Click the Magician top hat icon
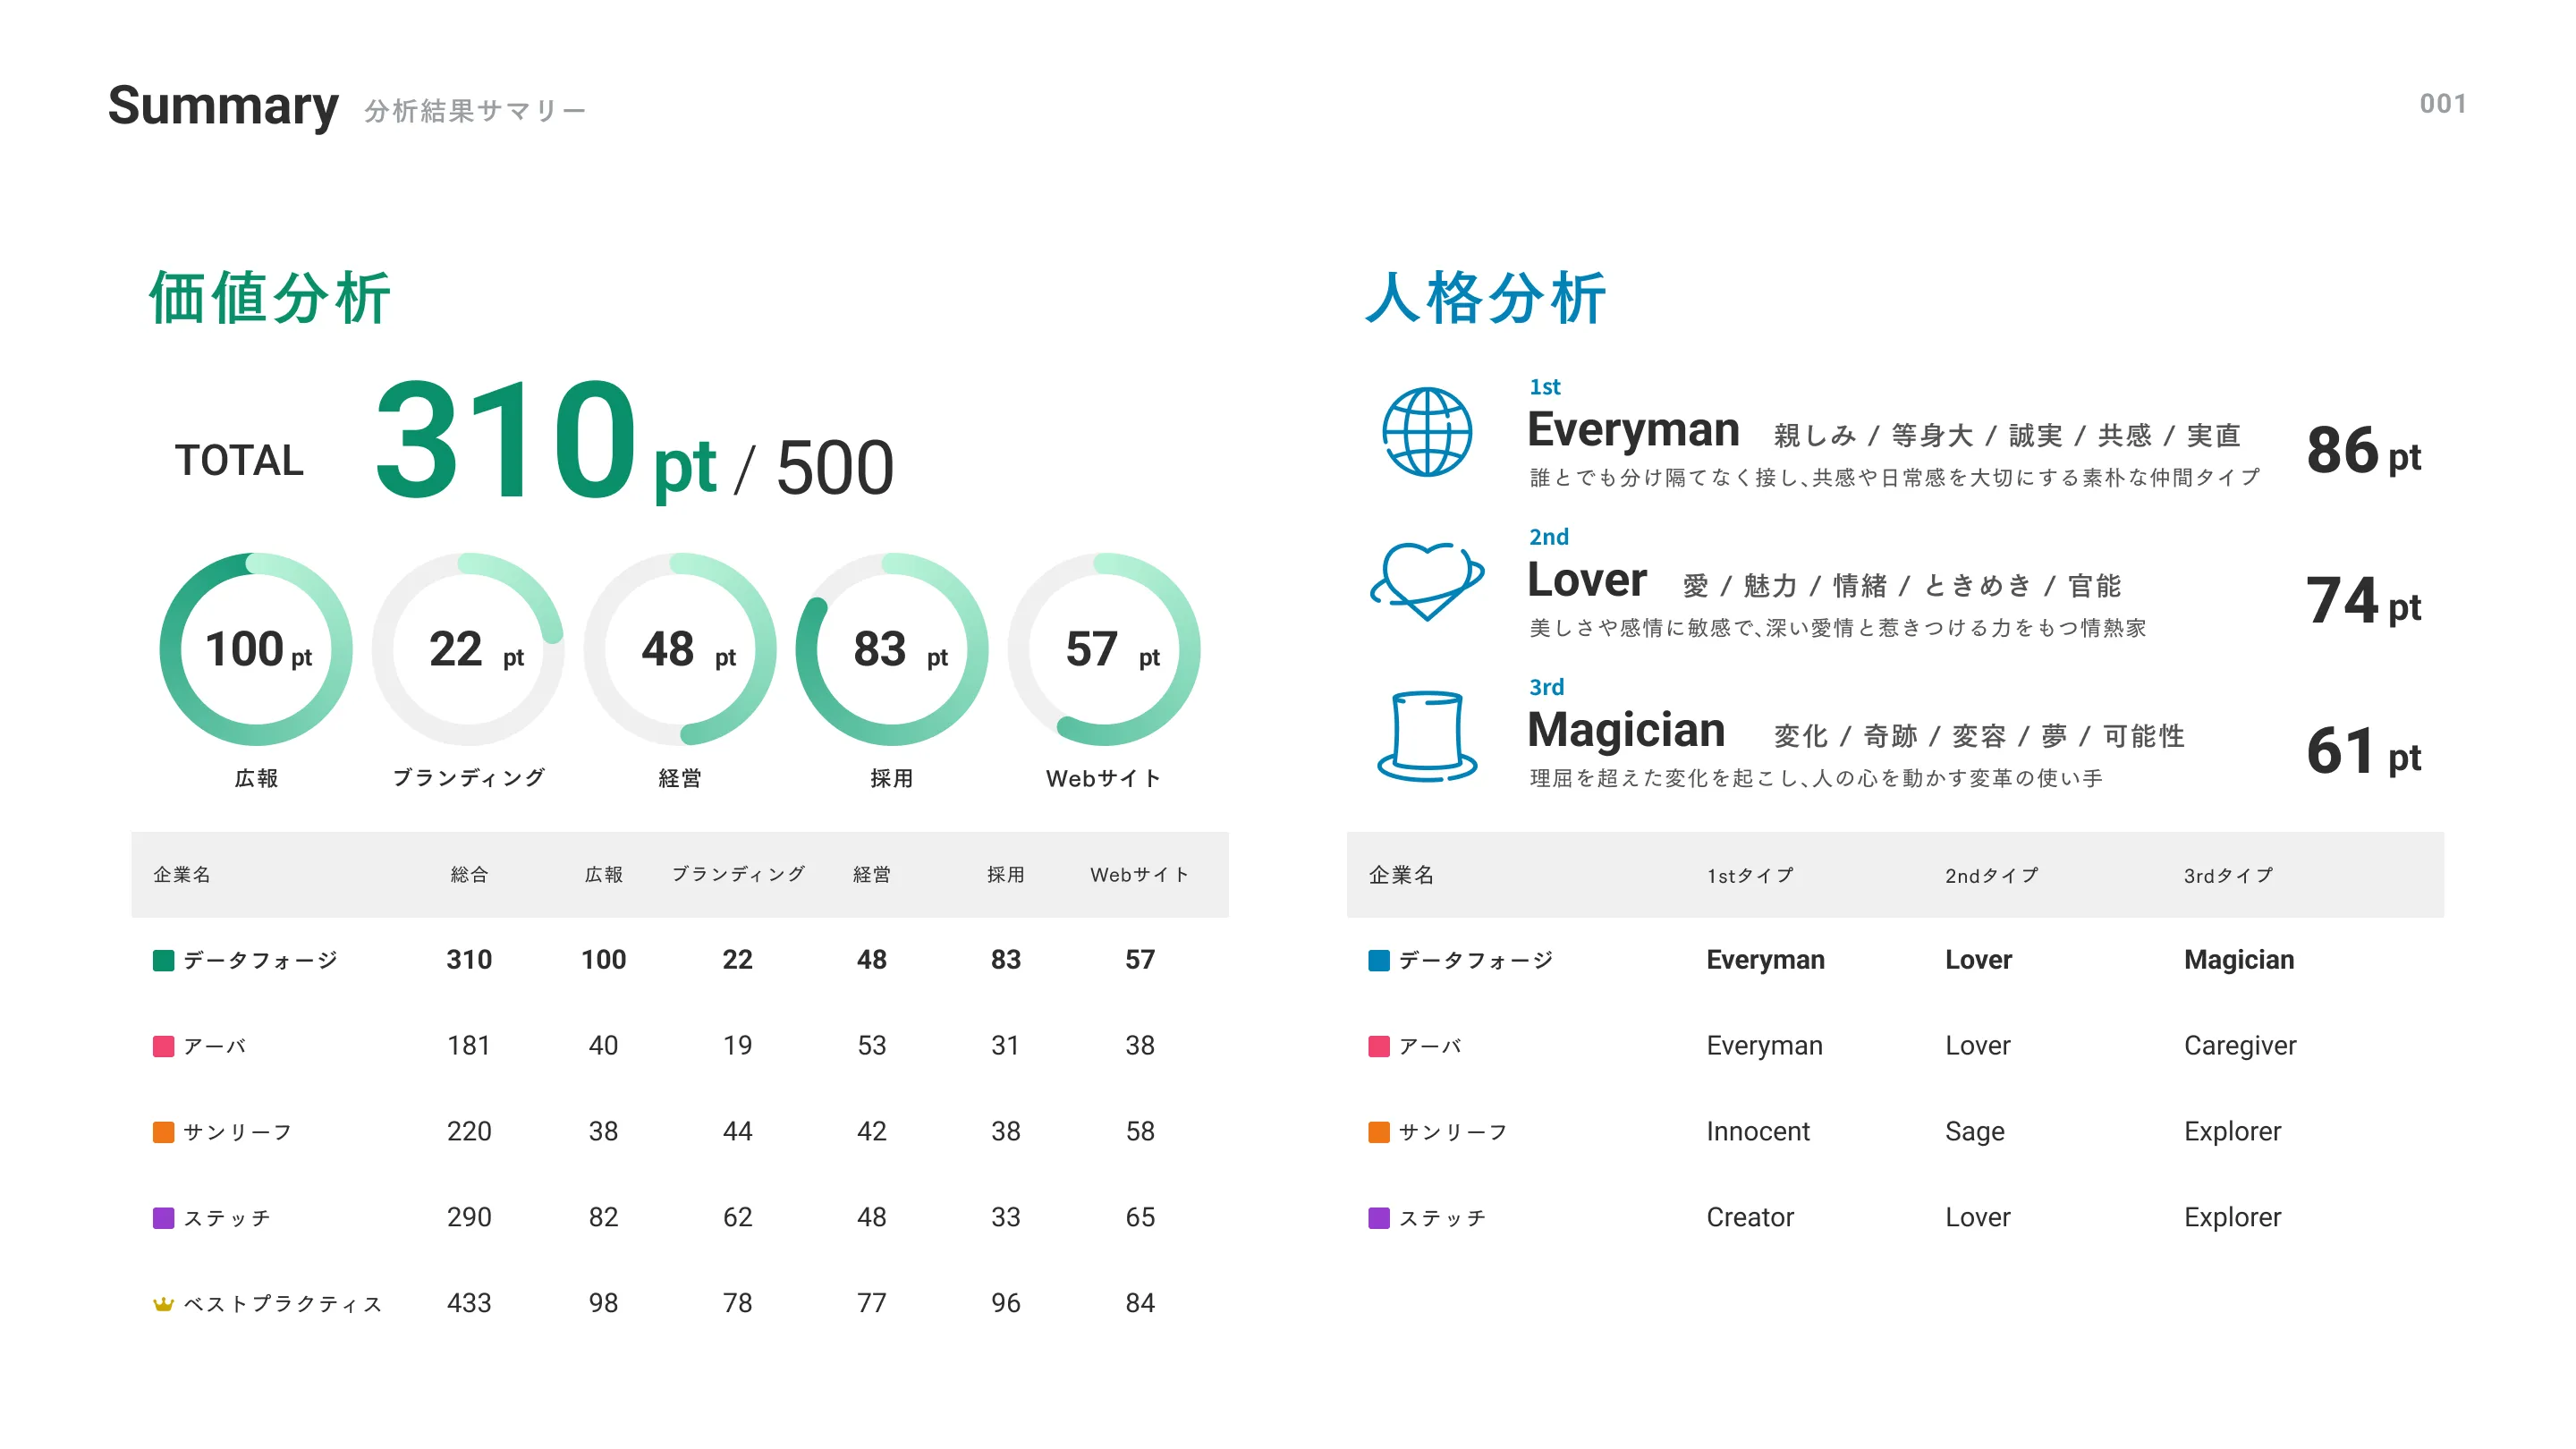Image resolution: width=2576 pixels, height=1449 pixels. [x=1427, y=735]
